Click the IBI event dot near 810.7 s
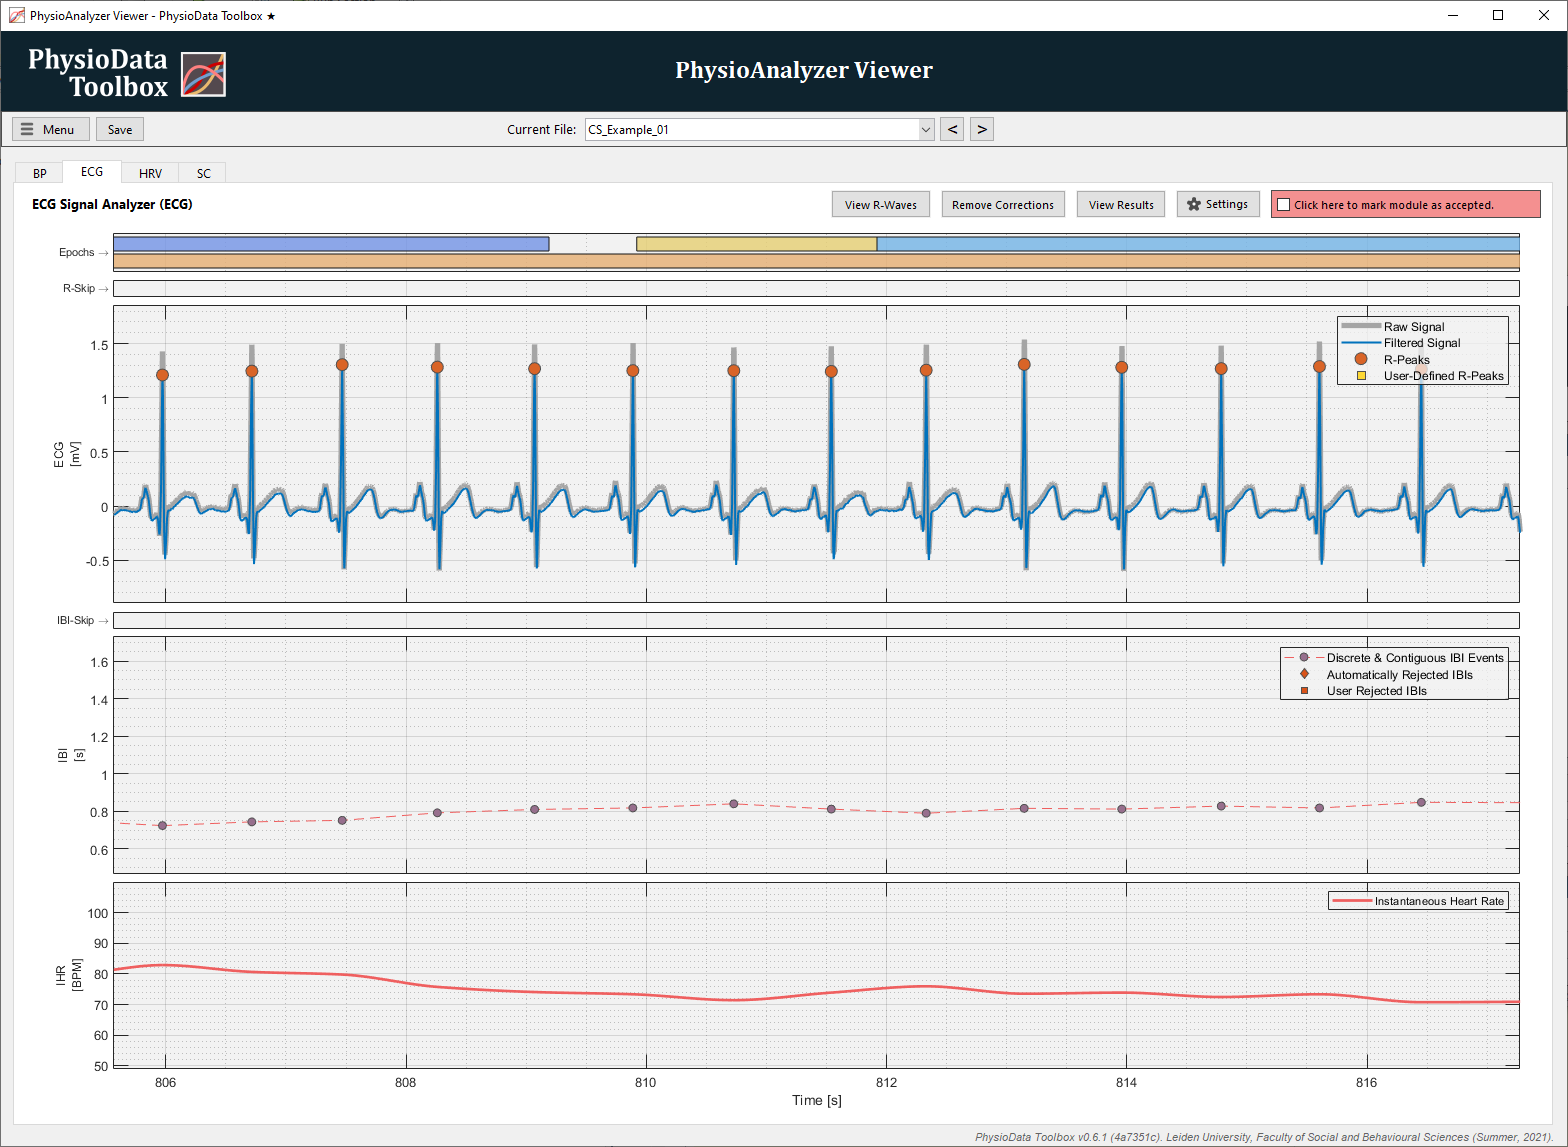1568x1147 pixels. pos(734,804)
